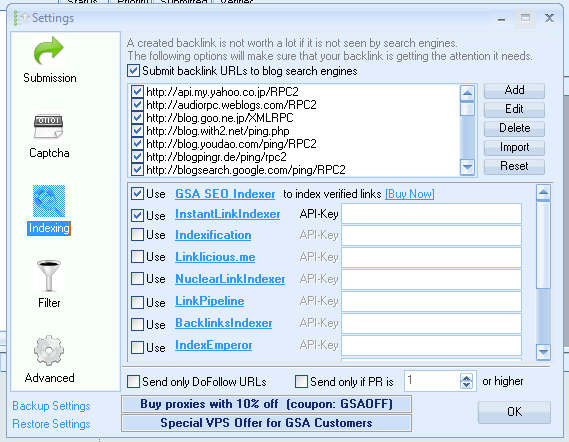Click ping URL list scroll-down arrow
This screenshot has height=442, width=569.
[x=467, y=167]
